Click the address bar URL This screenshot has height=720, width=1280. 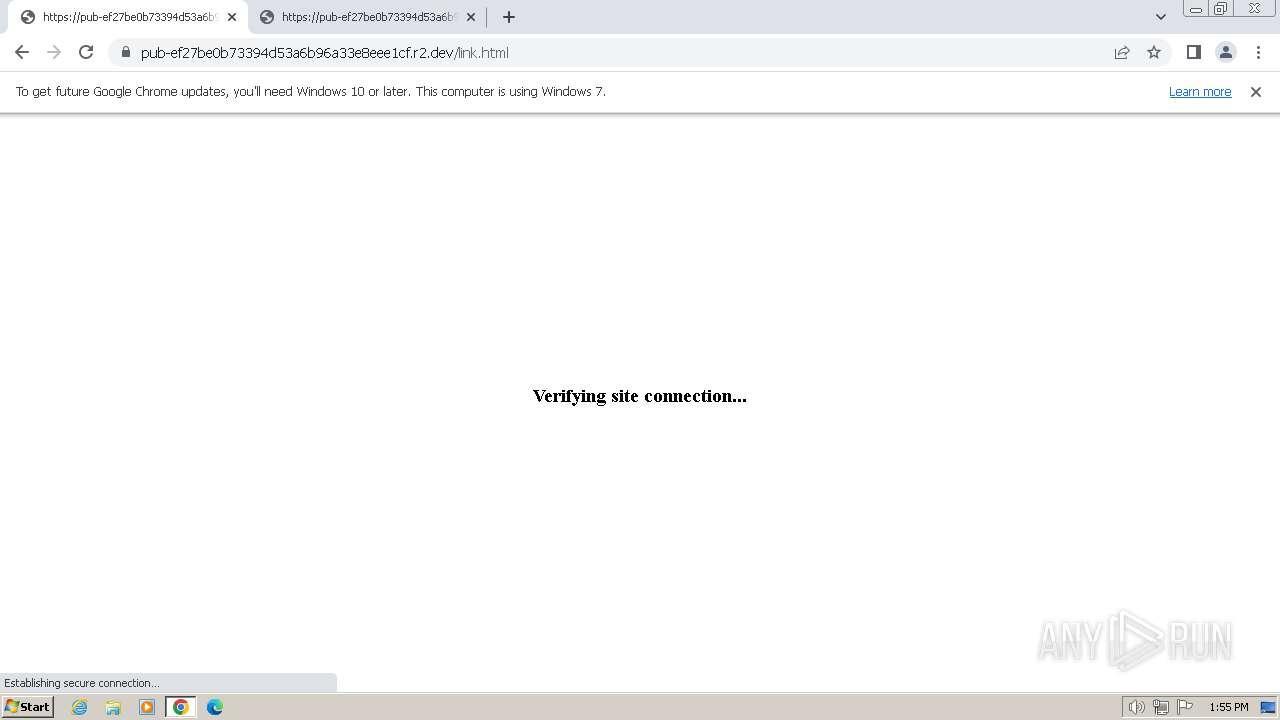click(324, 52)
